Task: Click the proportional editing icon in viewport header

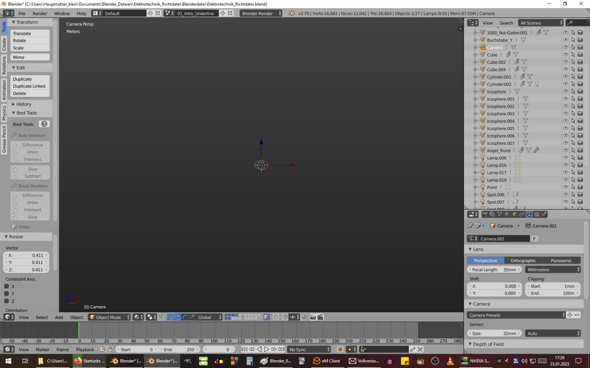Action: (x=276, y=317)
